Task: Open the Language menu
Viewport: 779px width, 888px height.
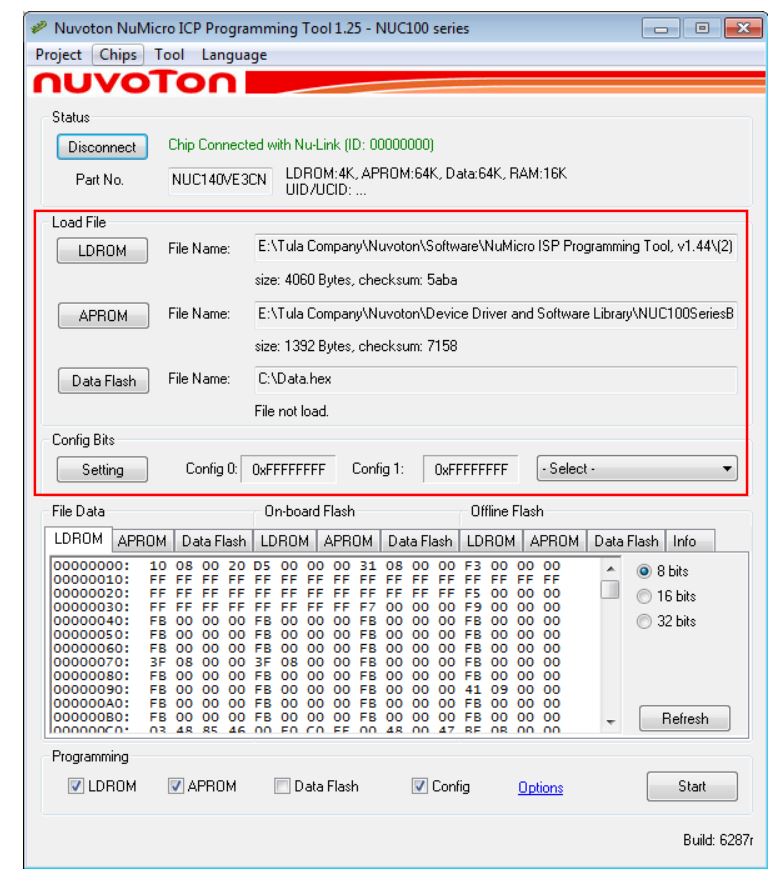Action: pyautogui.click(x=234, y=55)
